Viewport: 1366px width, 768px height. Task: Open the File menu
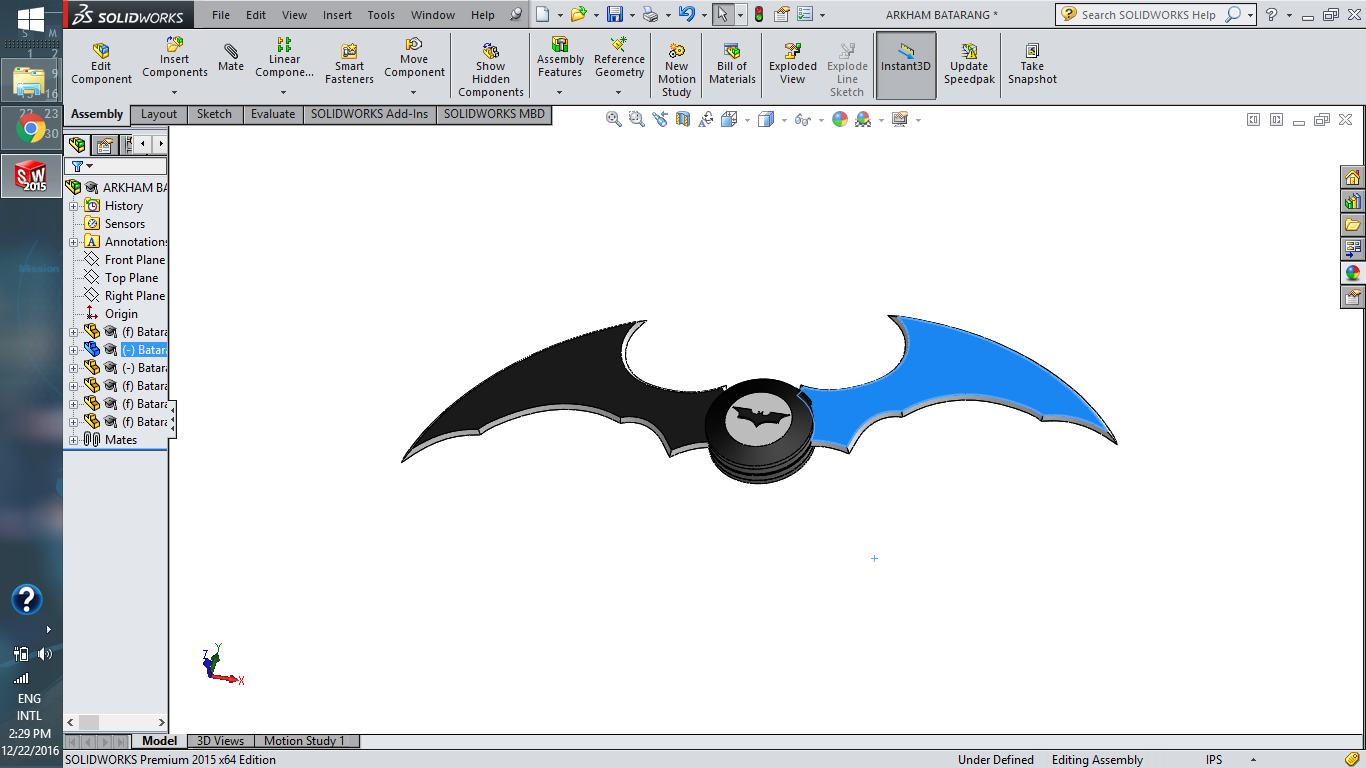[x=221, y=15]
